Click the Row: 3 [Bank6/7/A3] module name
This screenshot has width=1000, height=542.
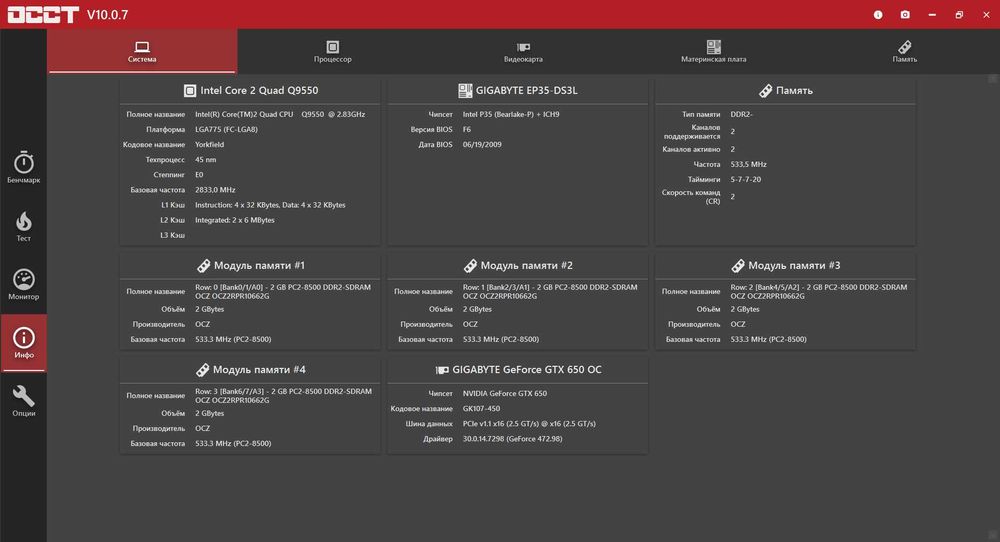283,396
